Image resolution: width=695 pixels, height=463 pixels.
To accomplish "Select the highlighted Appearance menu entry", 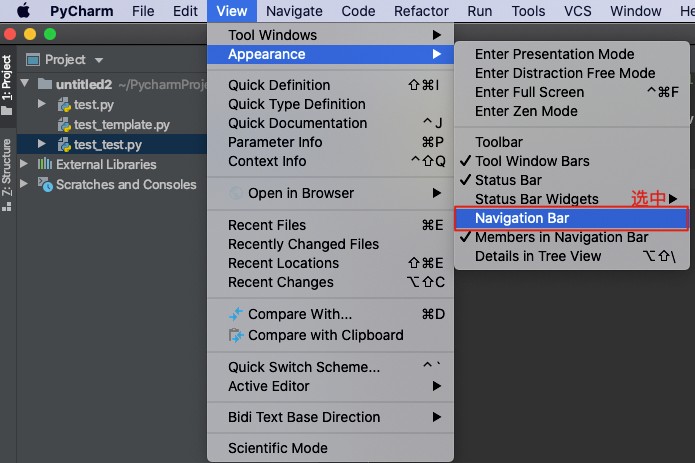I will point(330,54).
